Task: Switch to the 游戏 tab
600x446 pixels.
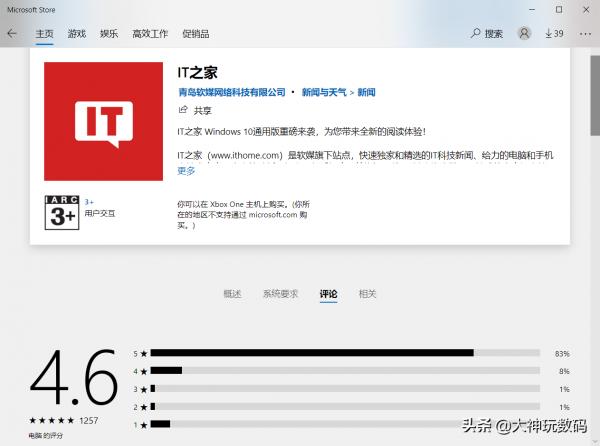Action: coord(77,34)
